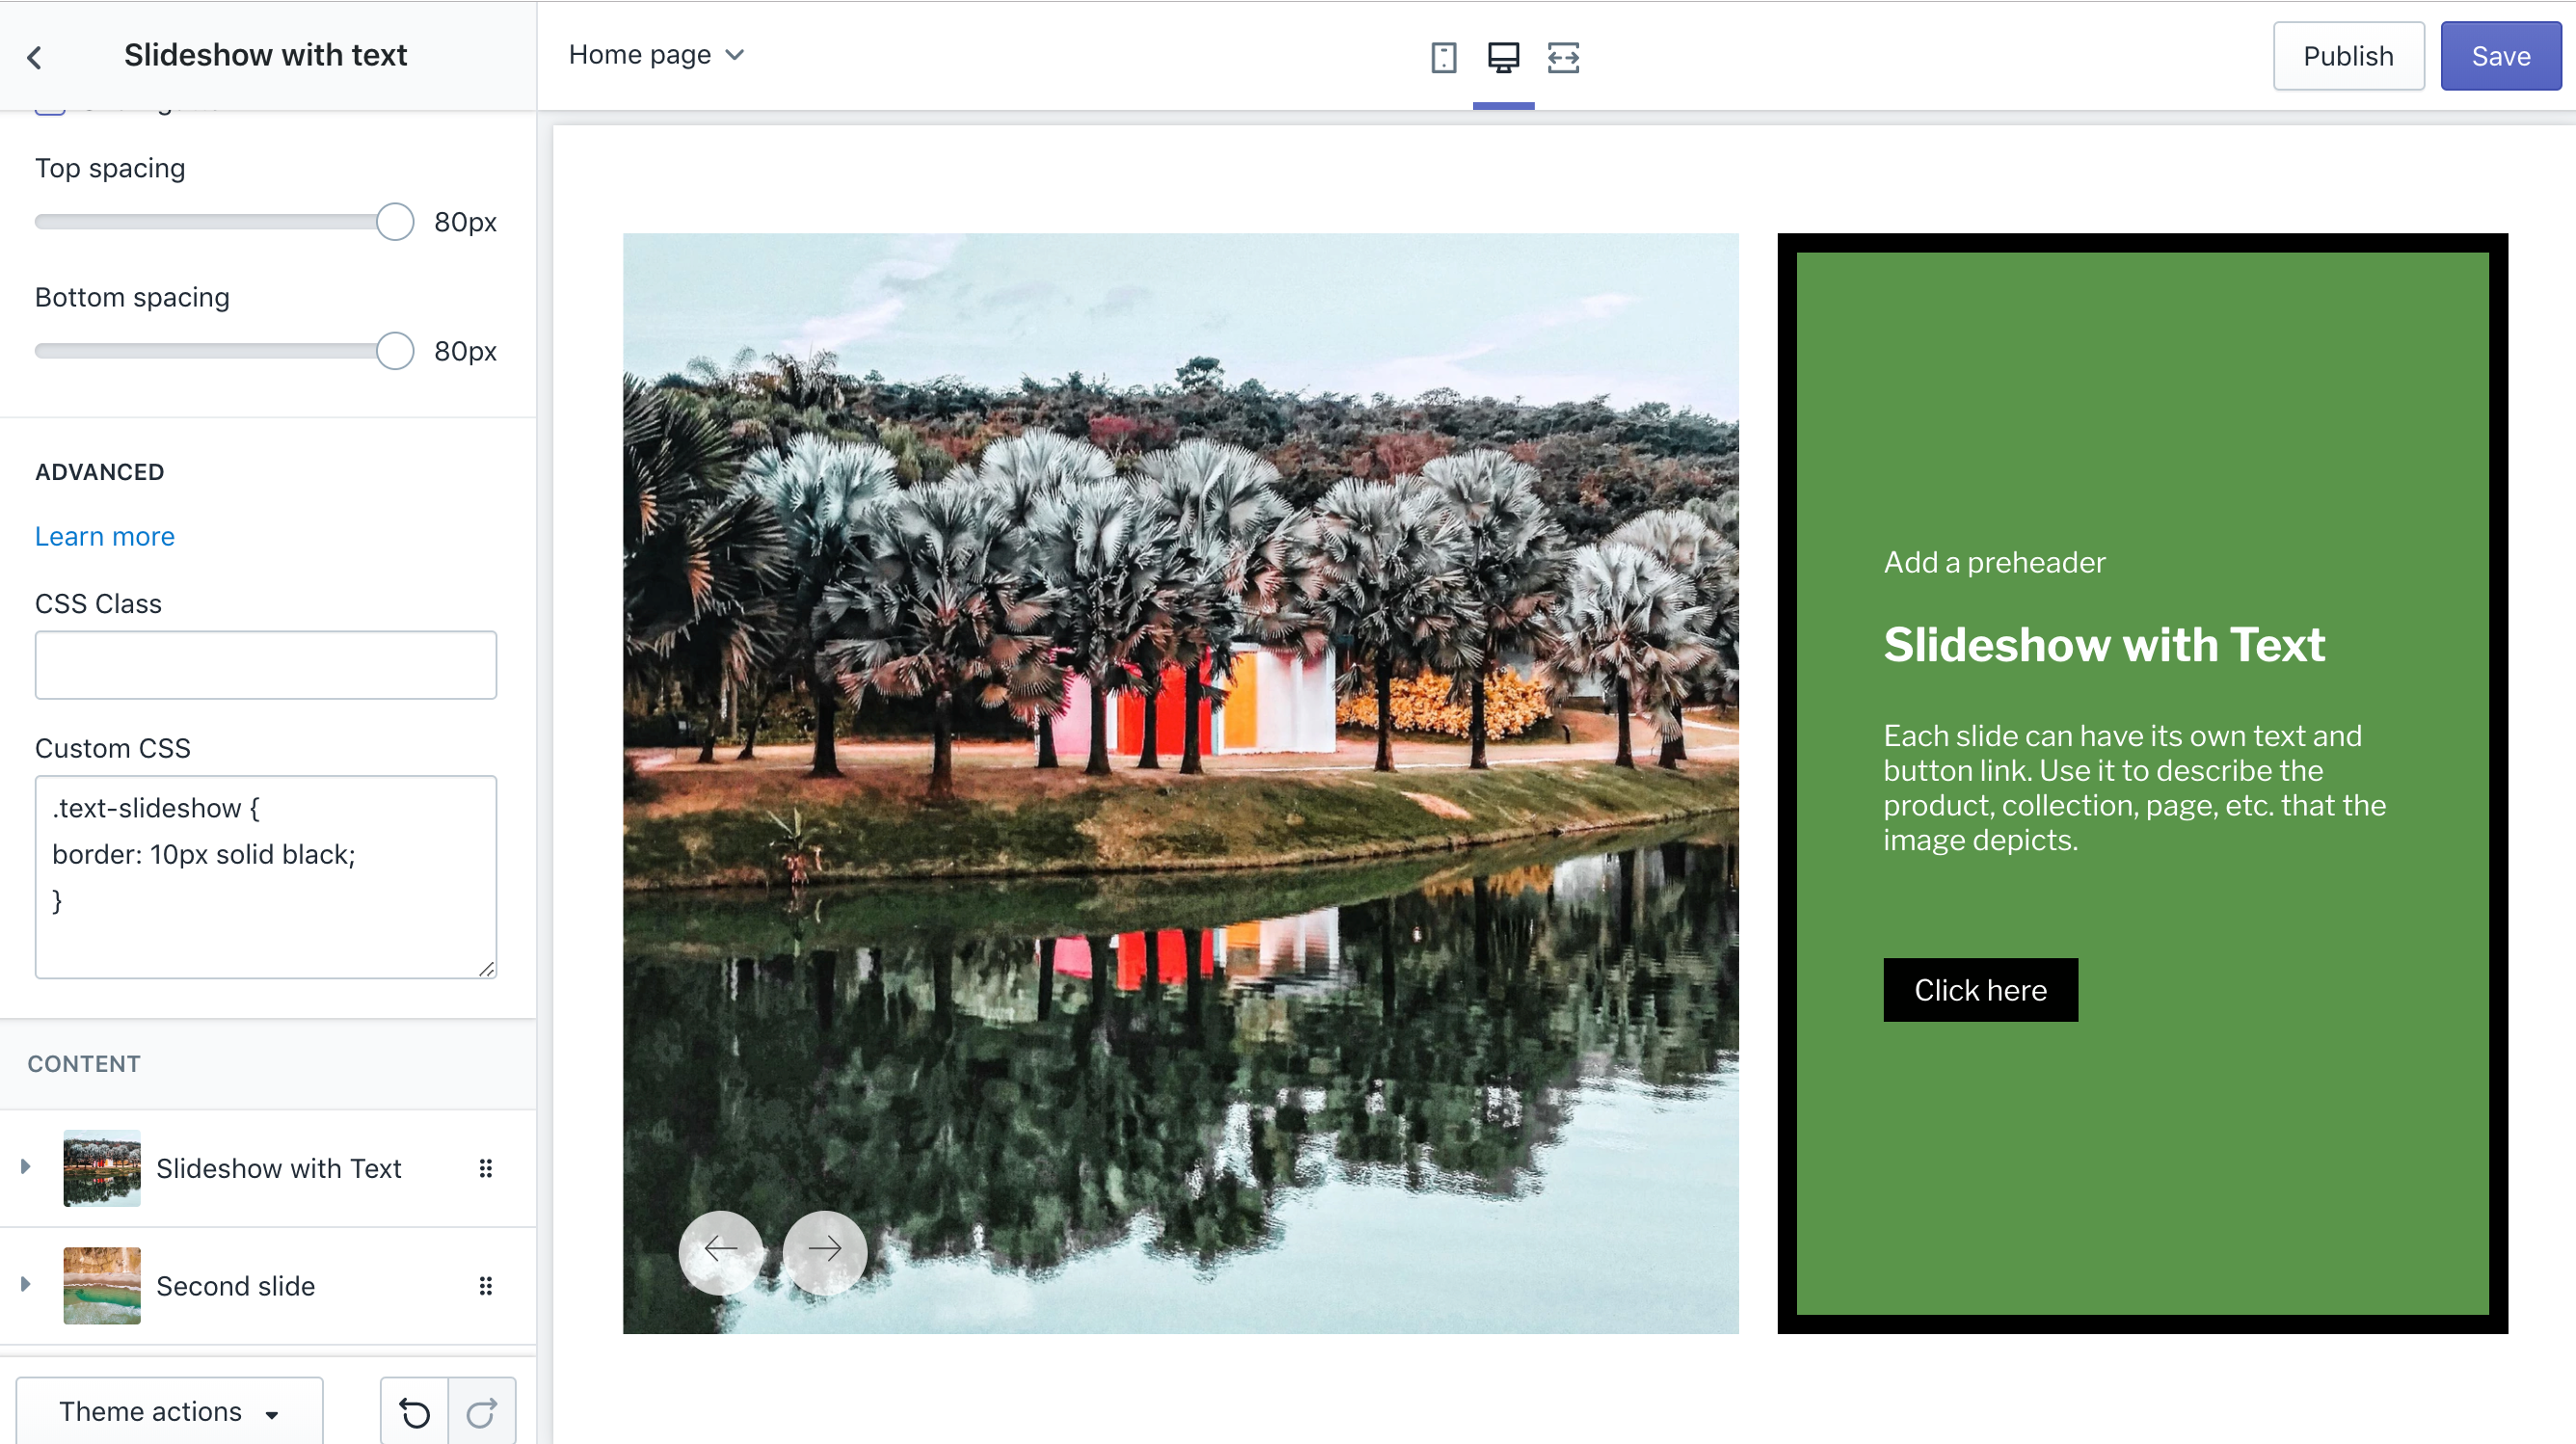
Task: Select the Top spacing slider
Action: click(x=394, y=218)
